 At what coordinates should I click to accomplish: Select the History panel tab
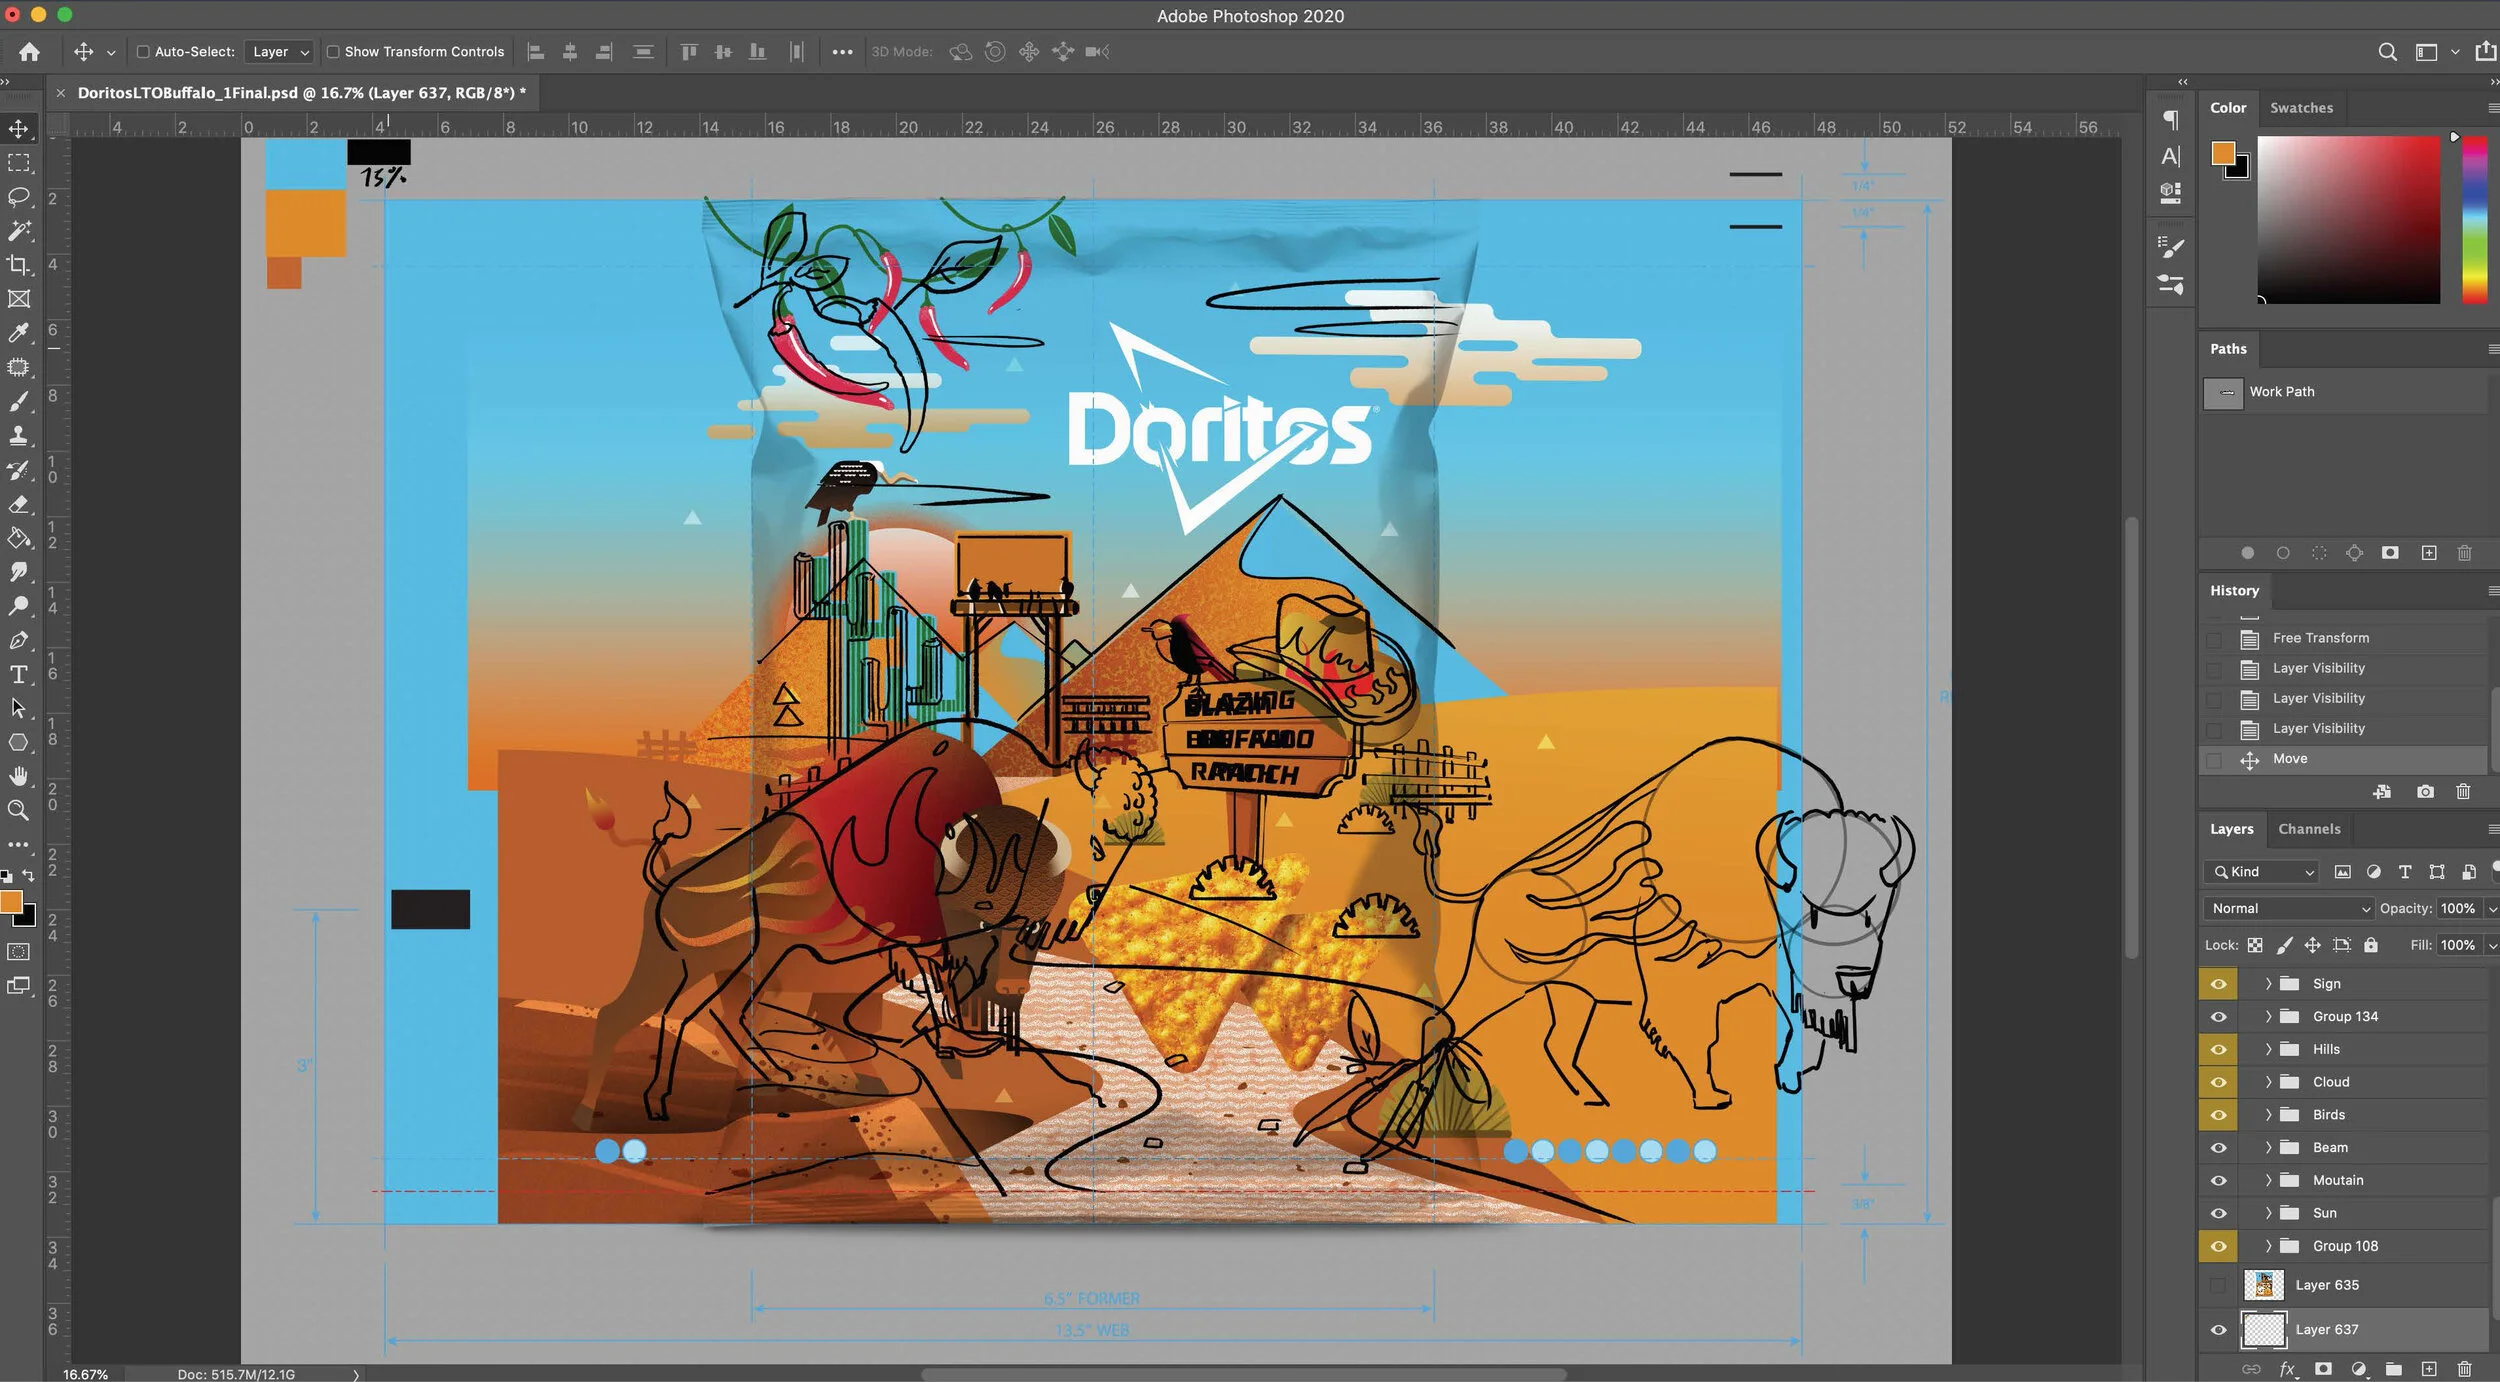click(x=2234, y=591)
